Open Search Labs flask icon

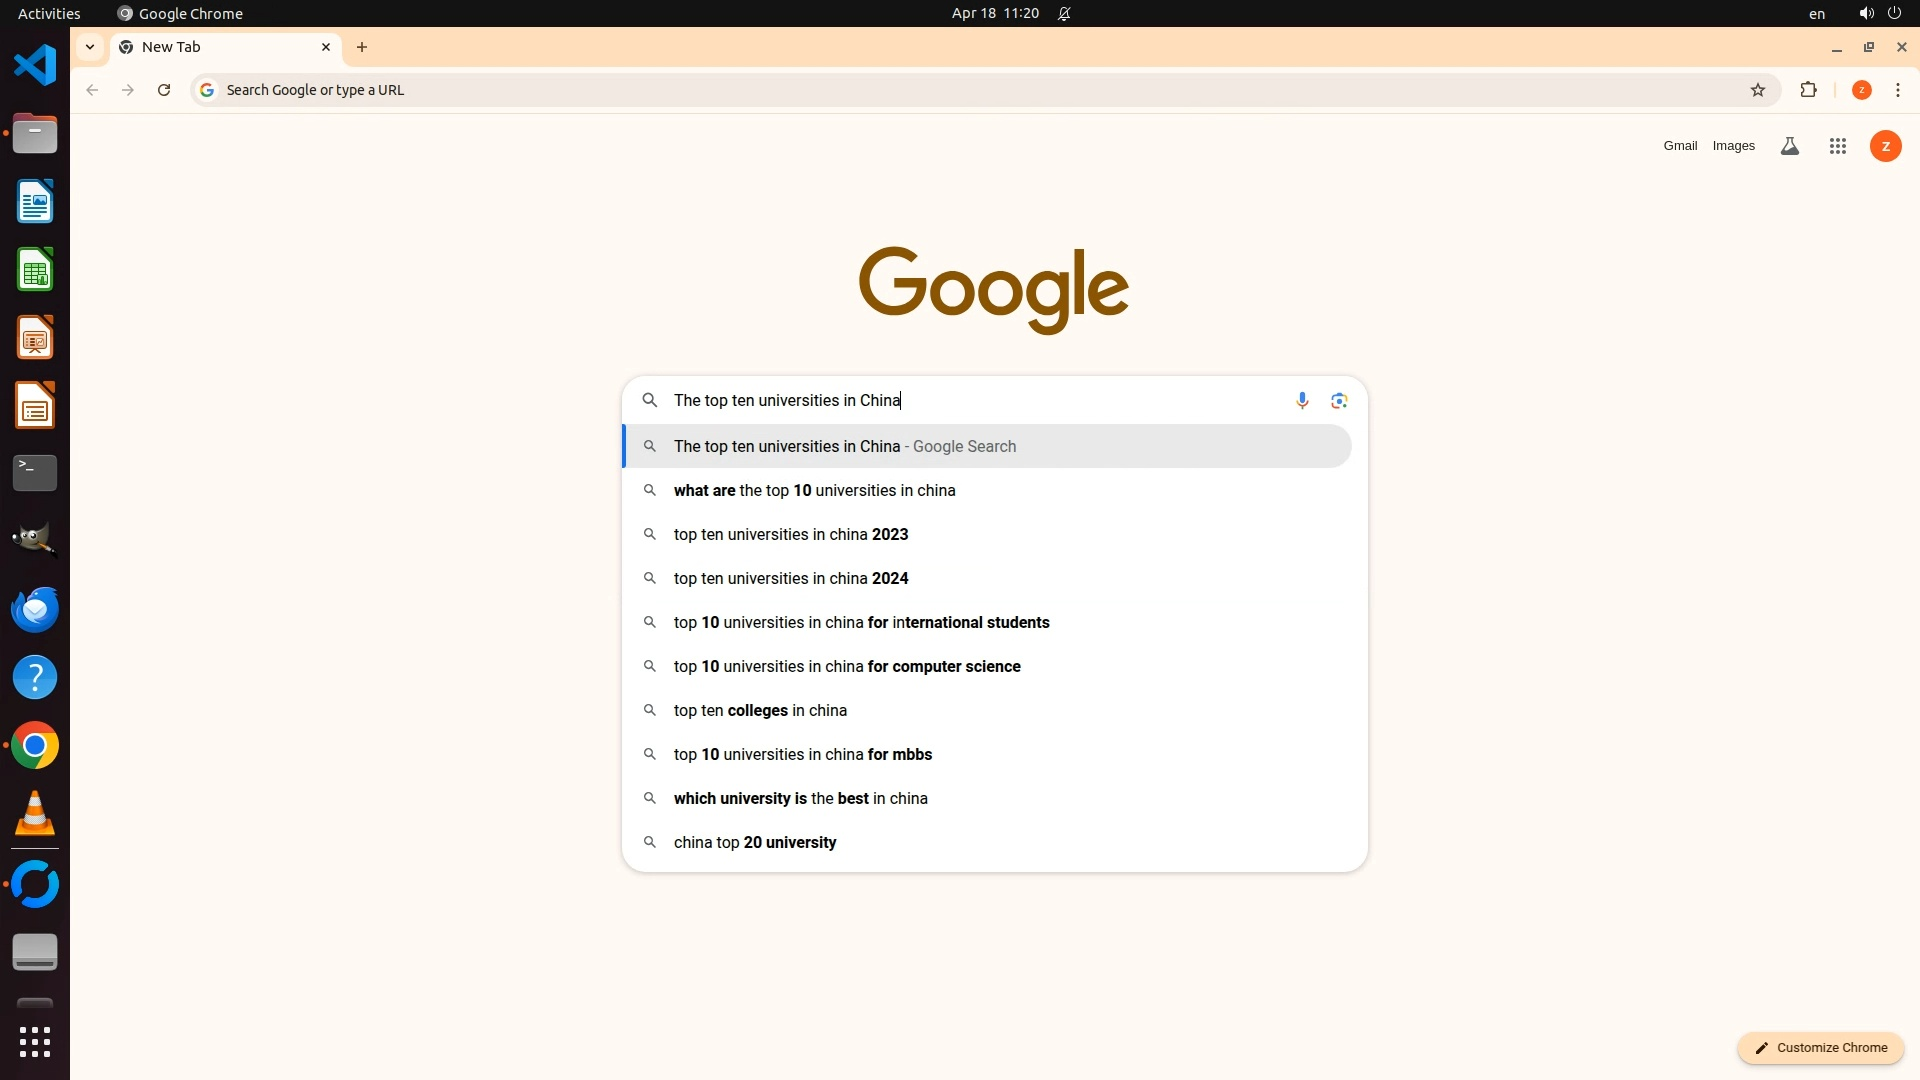[x=1790, y=146]
